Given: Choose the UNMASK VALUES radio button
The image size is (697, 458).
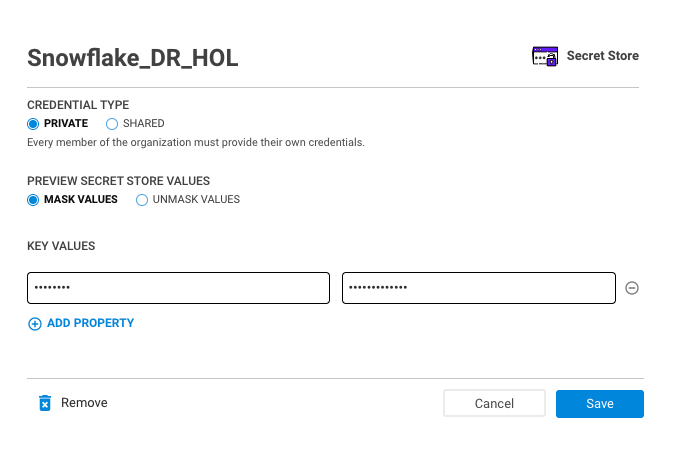Looking at the screenshot, I should (142, 200).
